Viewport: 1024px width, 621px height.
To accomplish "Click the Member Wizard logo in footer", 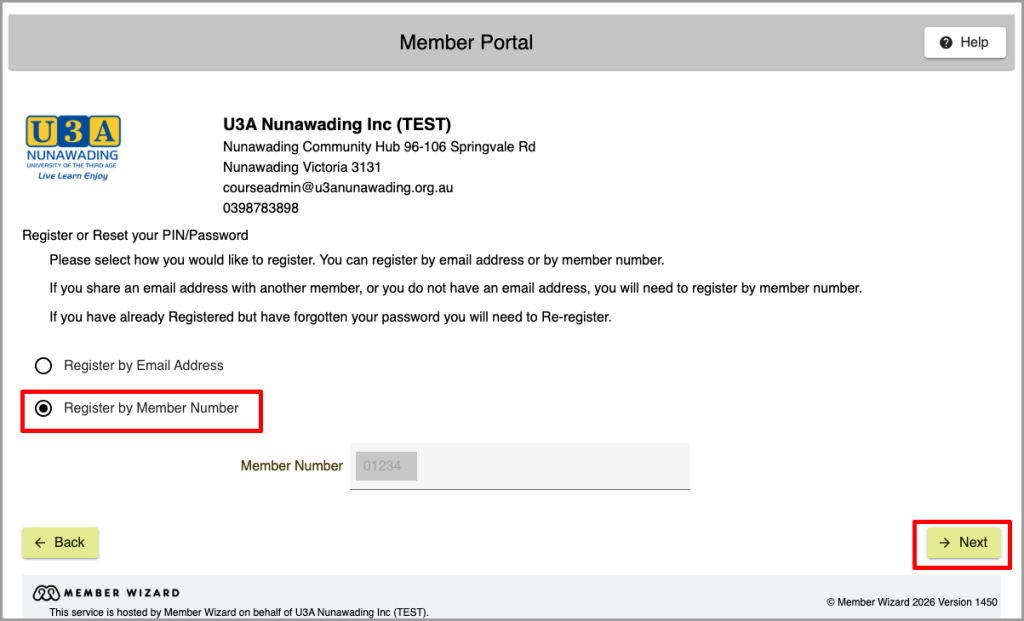I will tap(106, 593).
